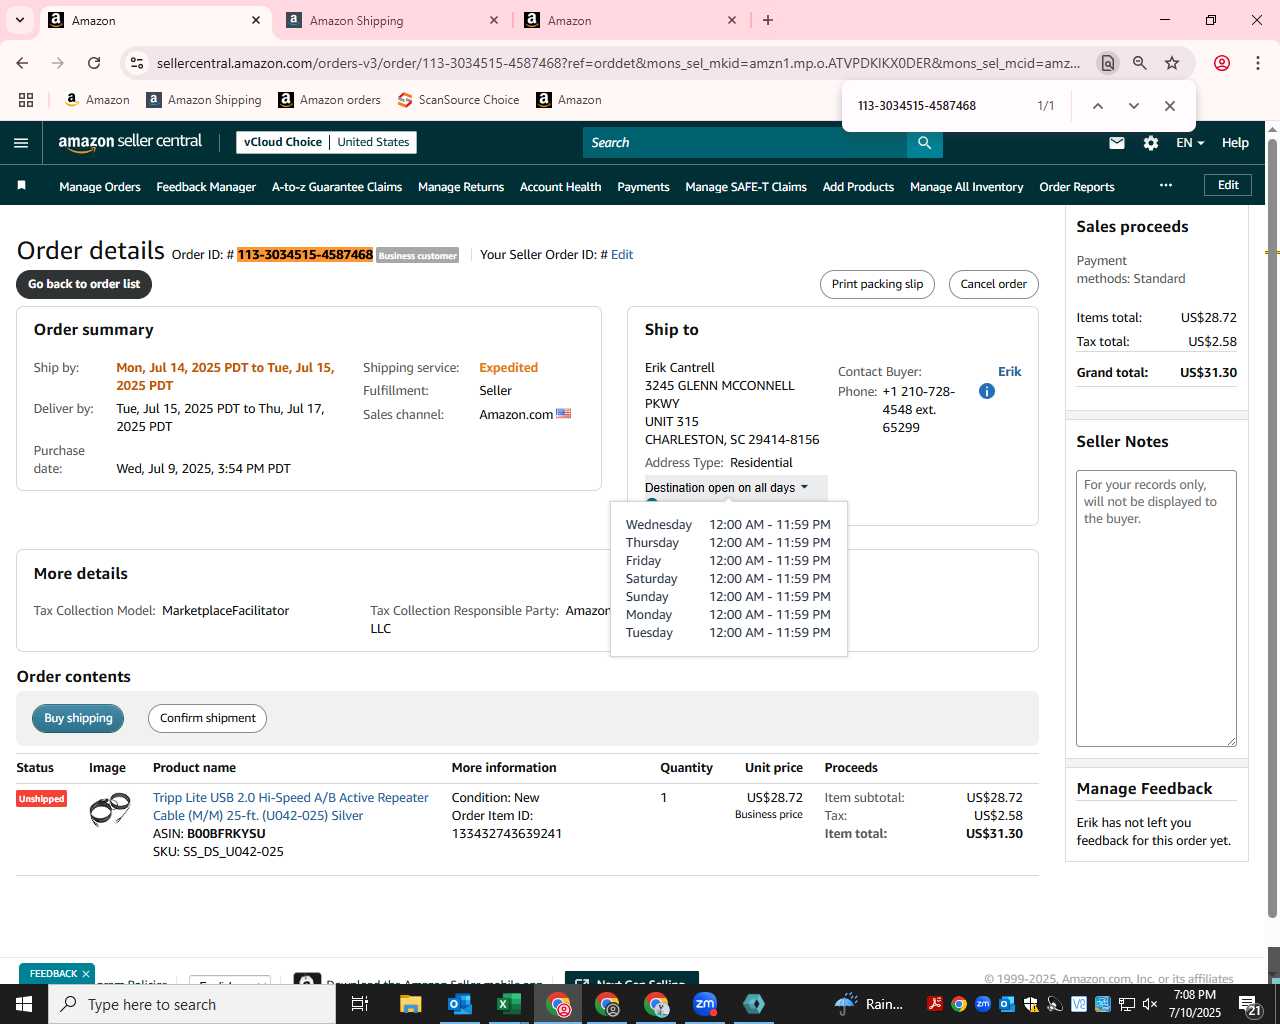
Task: Open Account Health menu item
Action: 561,187
